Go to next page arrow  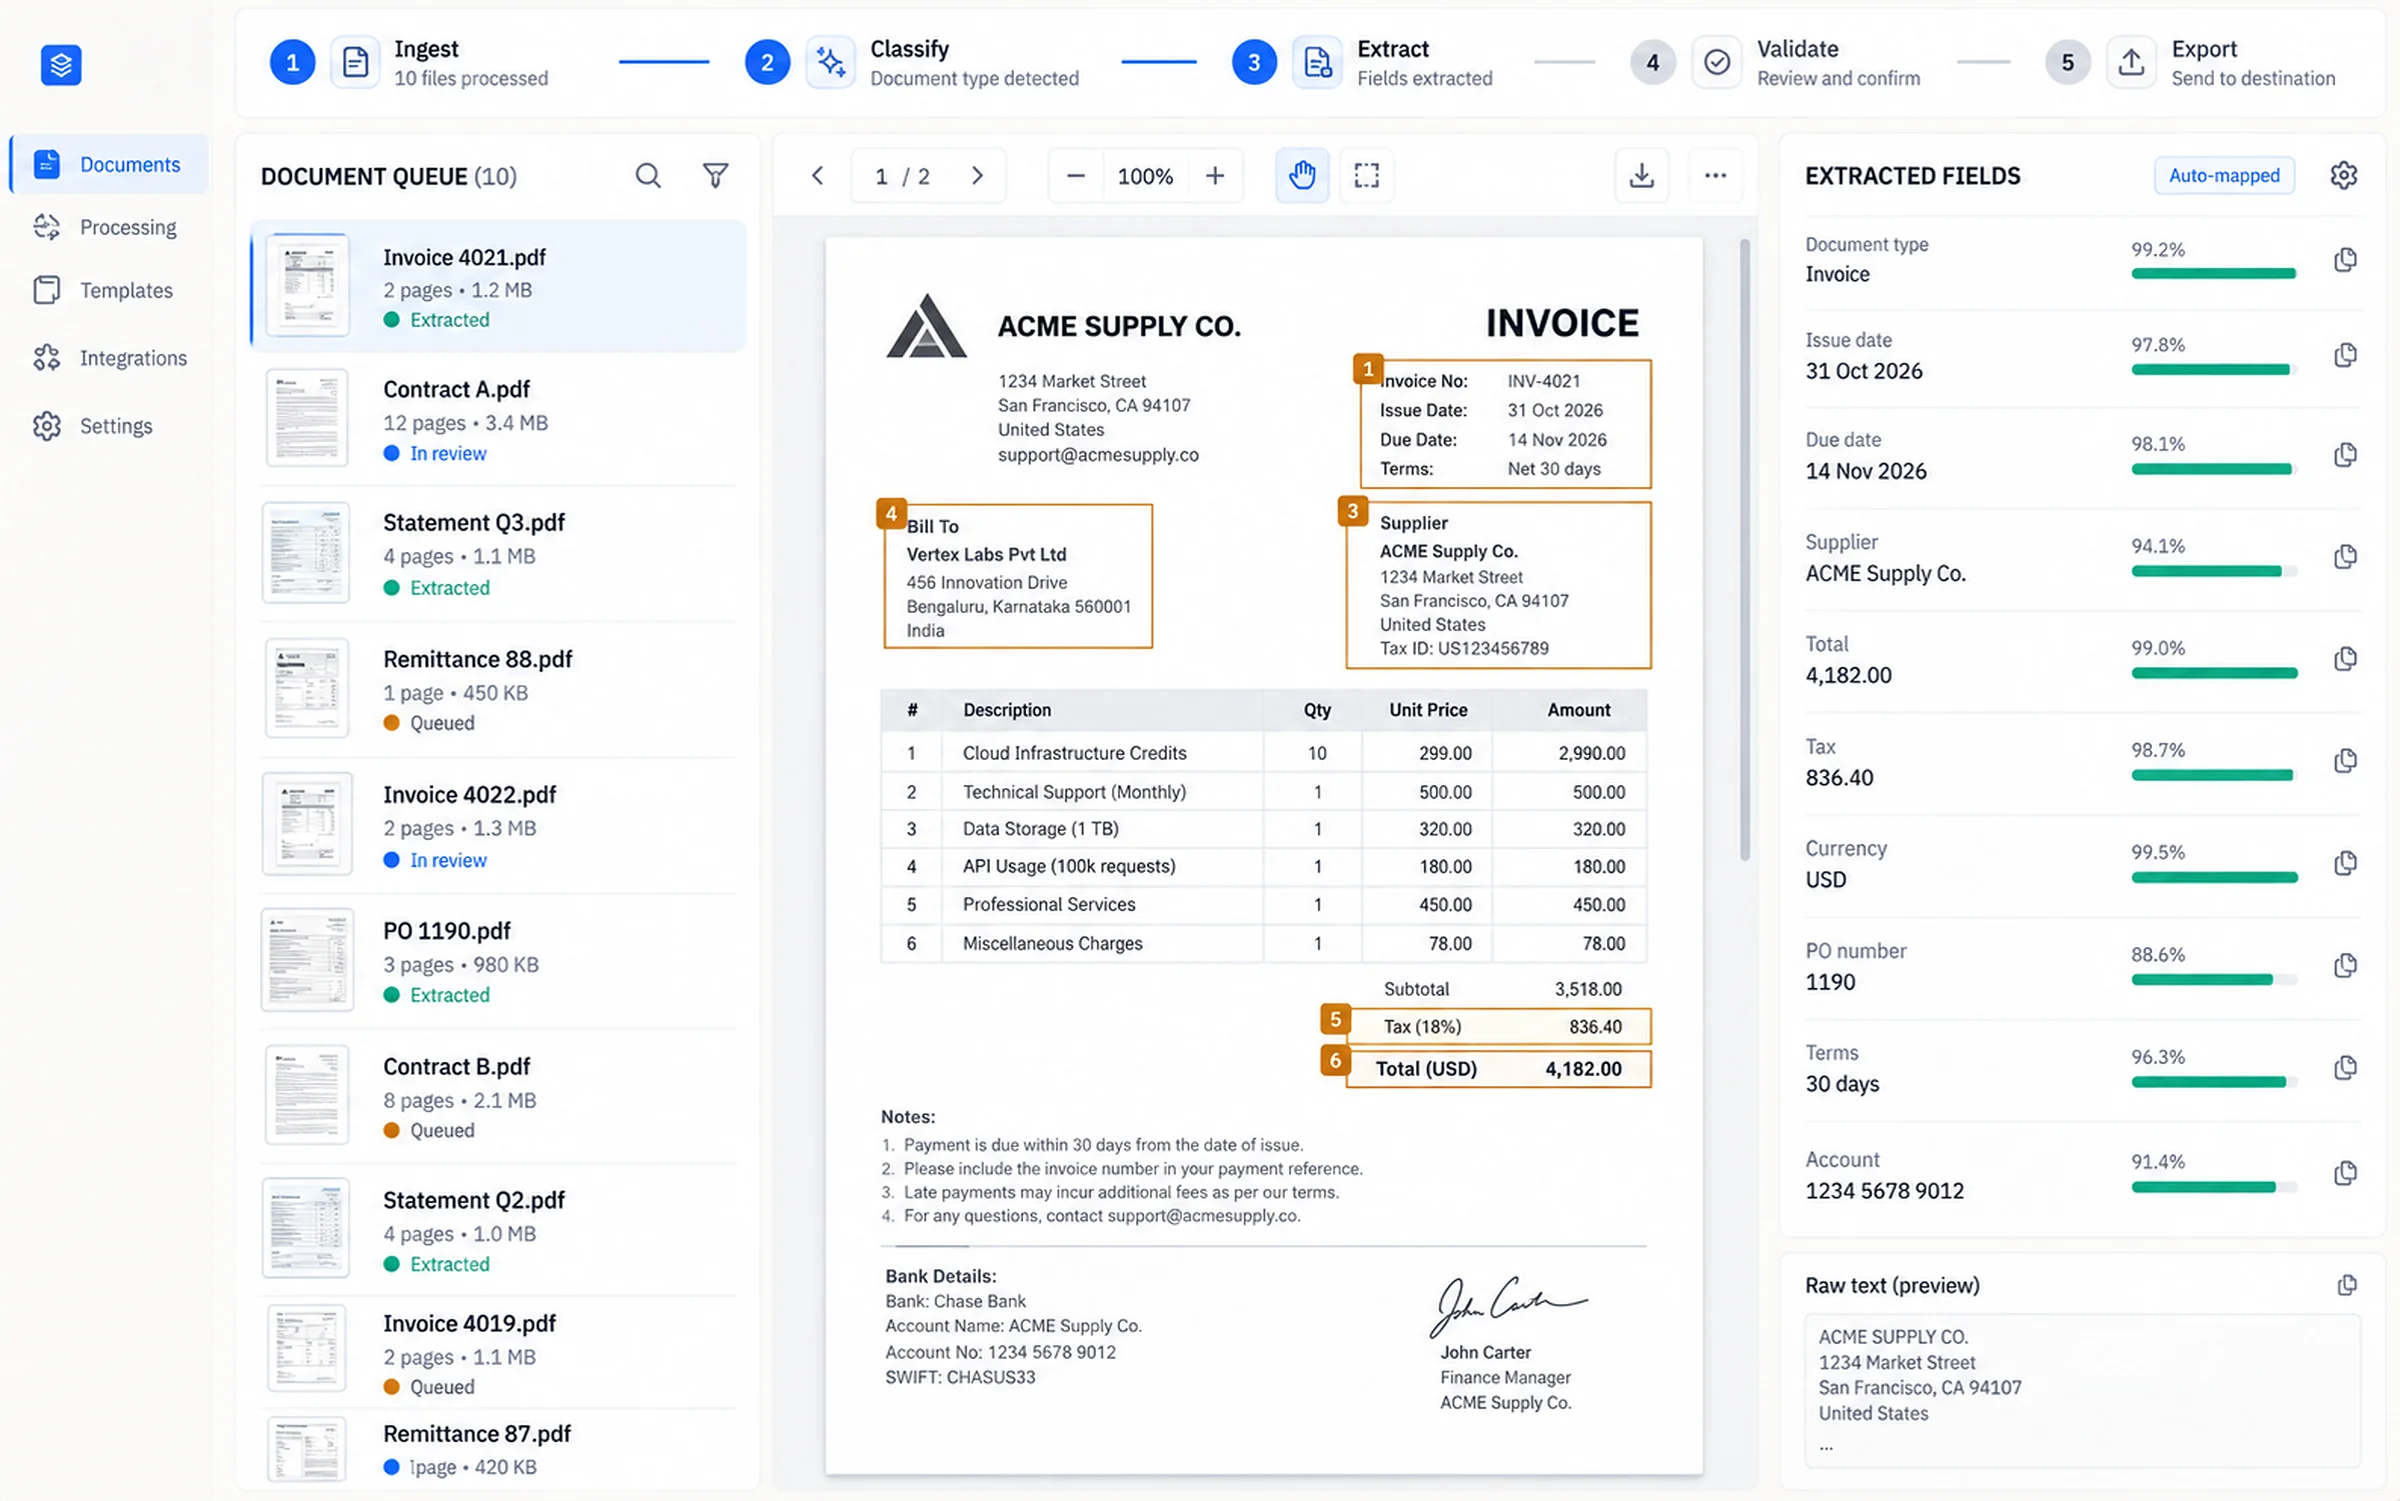click(977, 176)
